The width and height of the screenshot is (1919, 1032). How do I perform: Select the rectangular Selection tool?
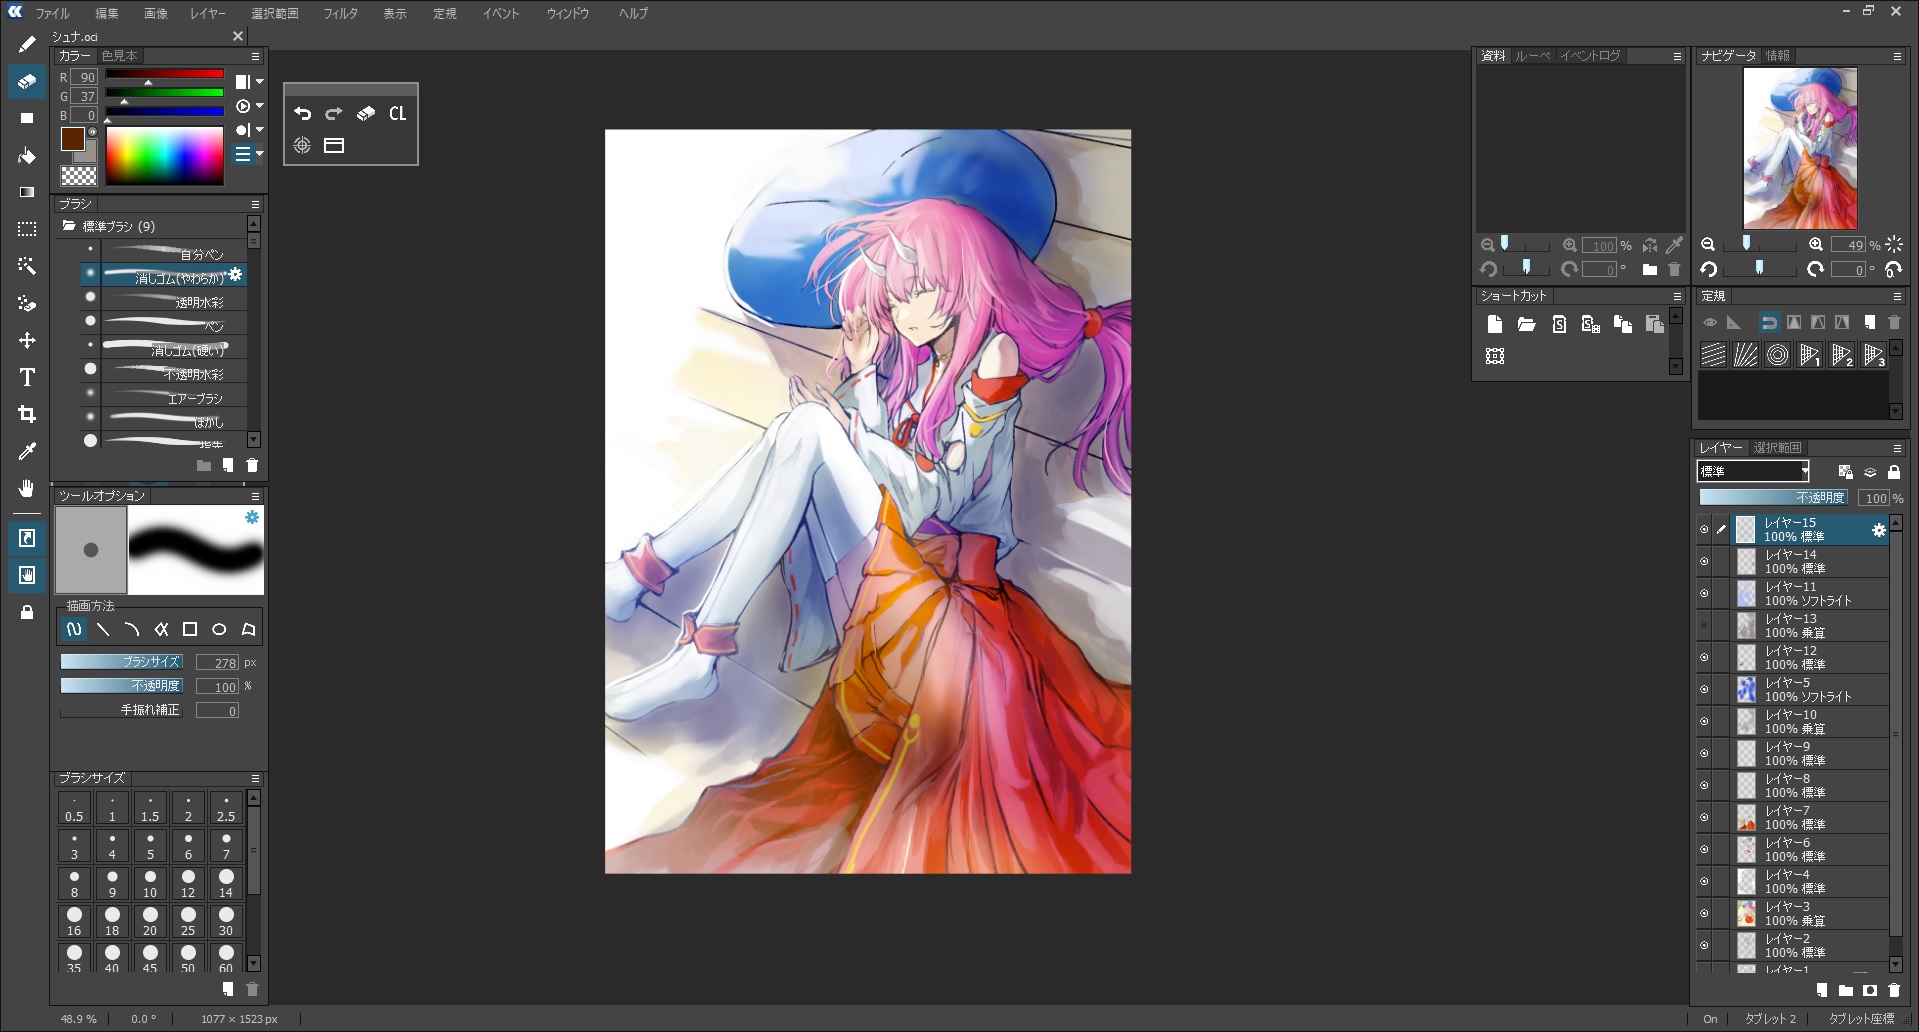[27, 229]
